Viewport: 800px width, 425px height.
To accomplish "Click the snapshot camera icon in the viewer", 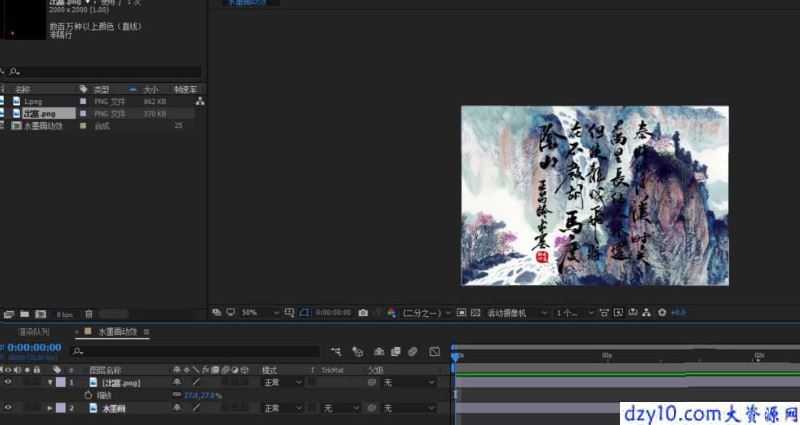I will pos(363,313).
